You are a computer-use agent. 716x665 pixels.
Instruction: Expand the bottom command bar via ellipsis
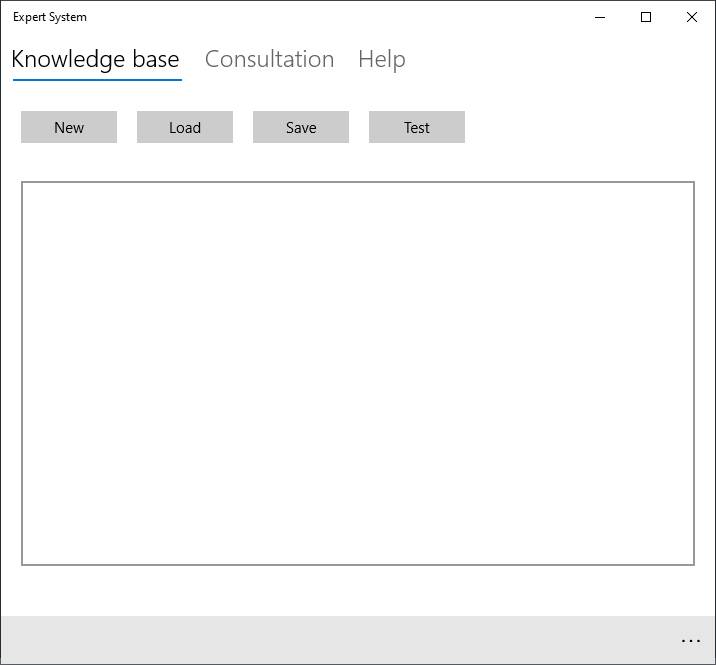(x=690, y=641)
